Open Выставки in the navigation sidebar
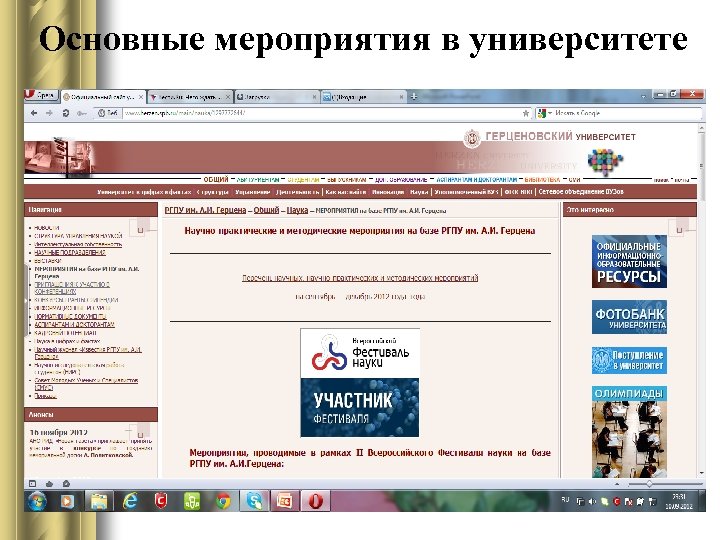The height and width of the screenshot is (540, 720). 48,260
